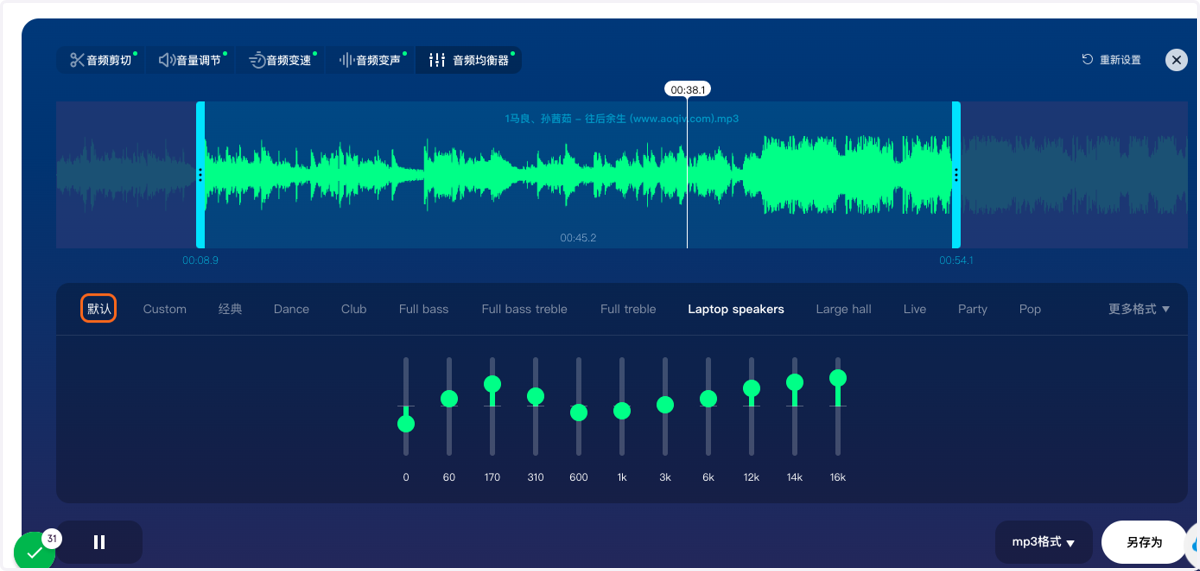Click the 1k slider knob
Viewport: 1200px width, 571px height.
pyautogui.click(x=622, y=411)
